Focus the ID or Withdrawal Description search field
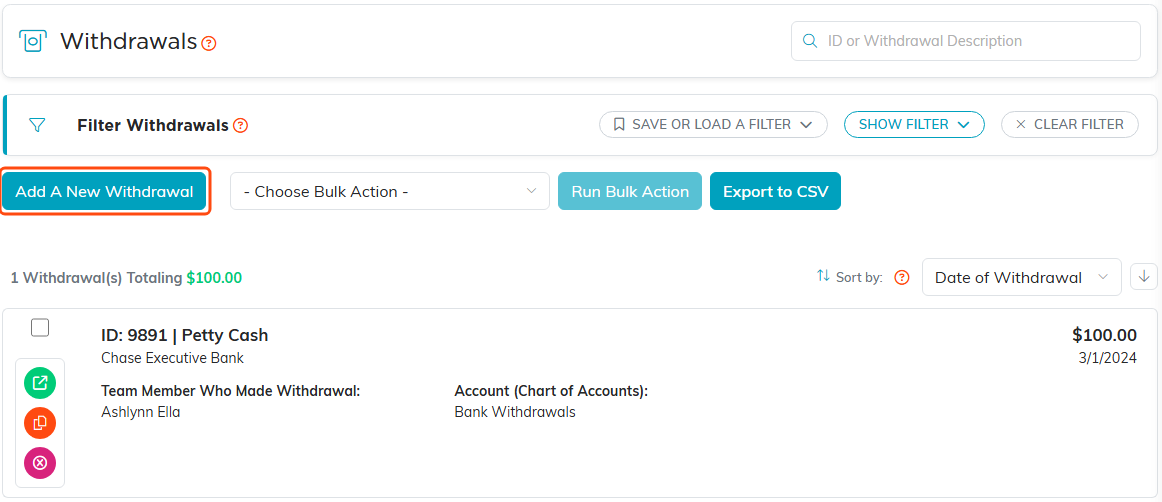 [x=966, y=41]
